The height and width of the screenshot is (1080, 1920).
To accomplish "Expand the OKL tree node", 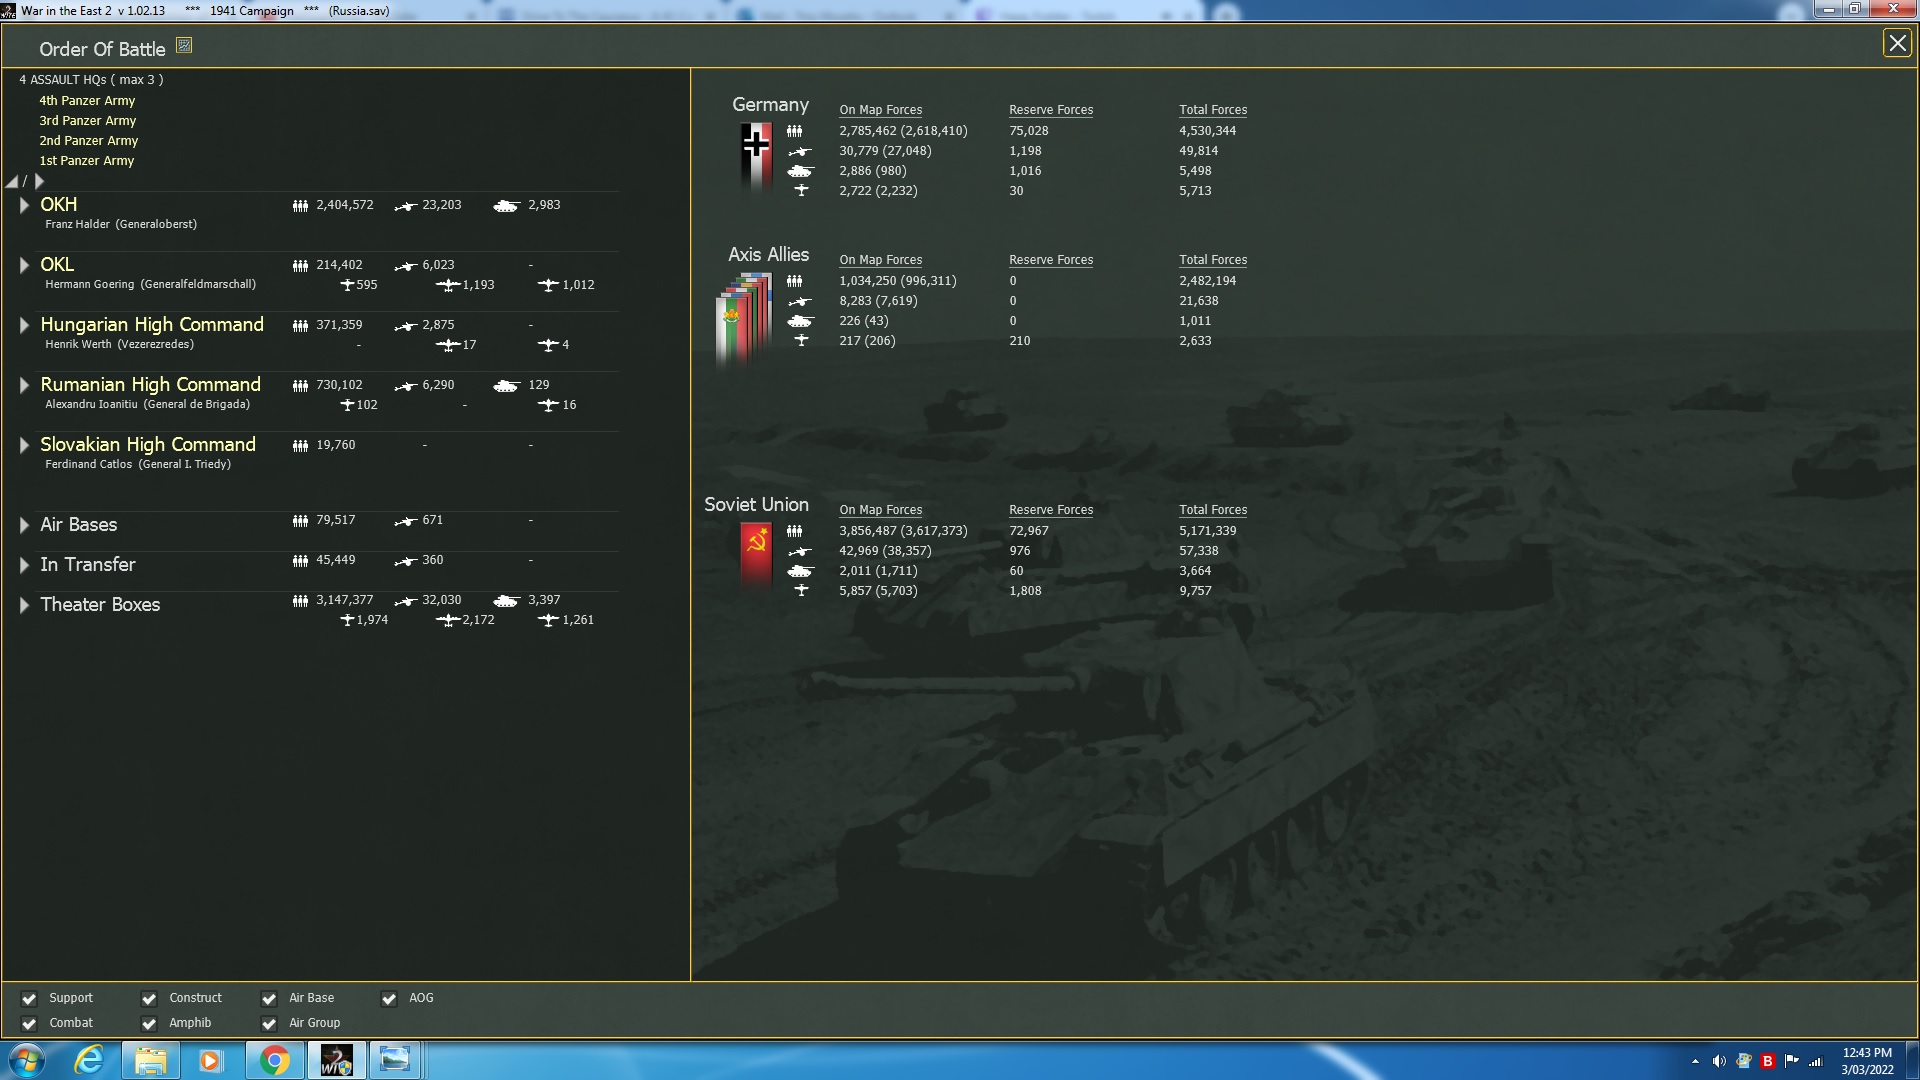I will (x=24, y=265).
